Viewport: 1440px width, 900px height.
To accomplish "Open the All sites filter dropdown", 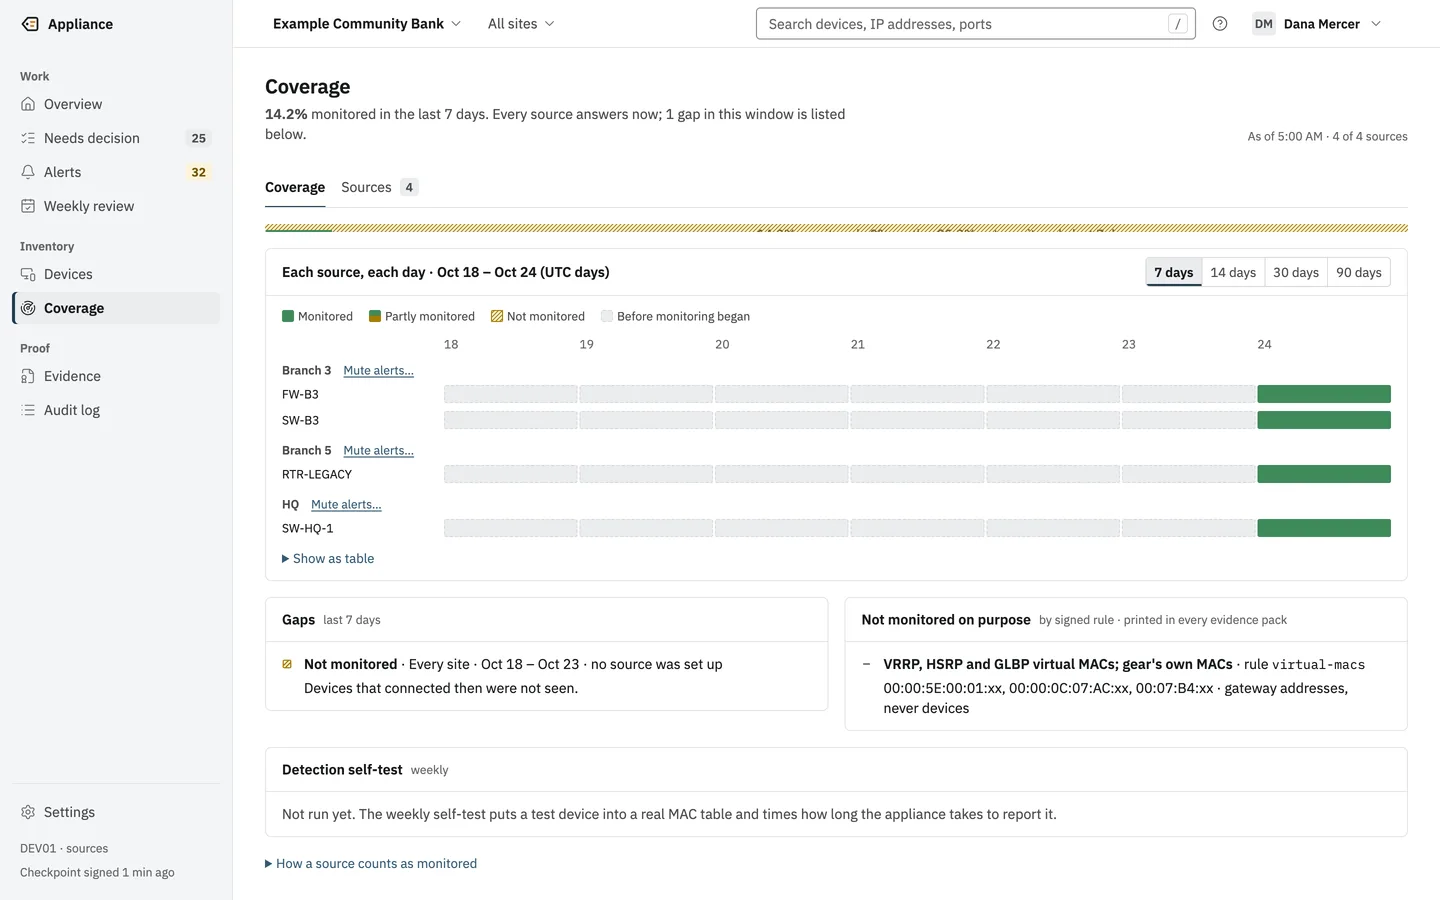I will [520, 24].
